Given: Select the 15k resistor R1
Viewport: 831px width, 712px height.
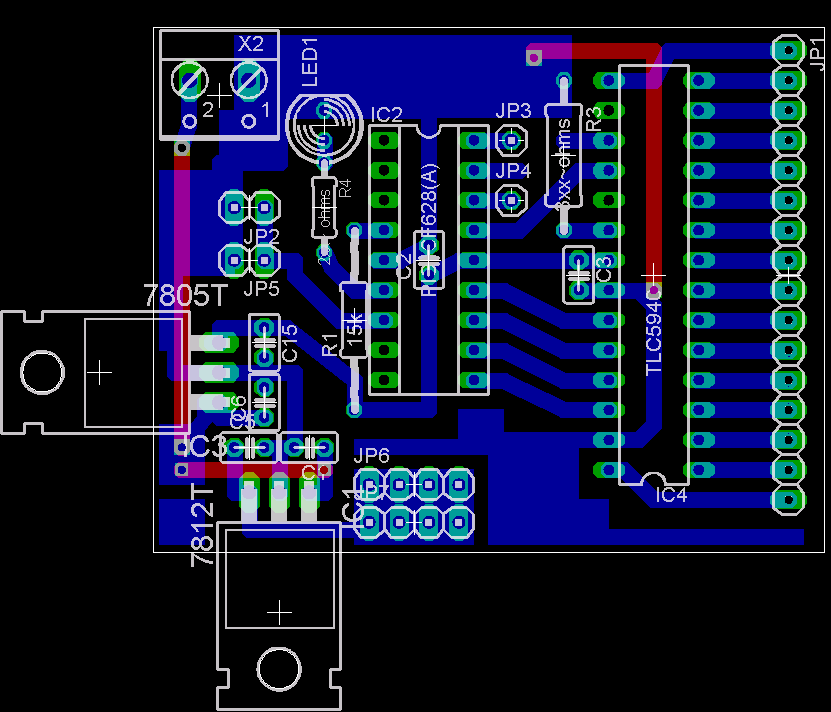Looking at the screenshot, I should point(354,320).
